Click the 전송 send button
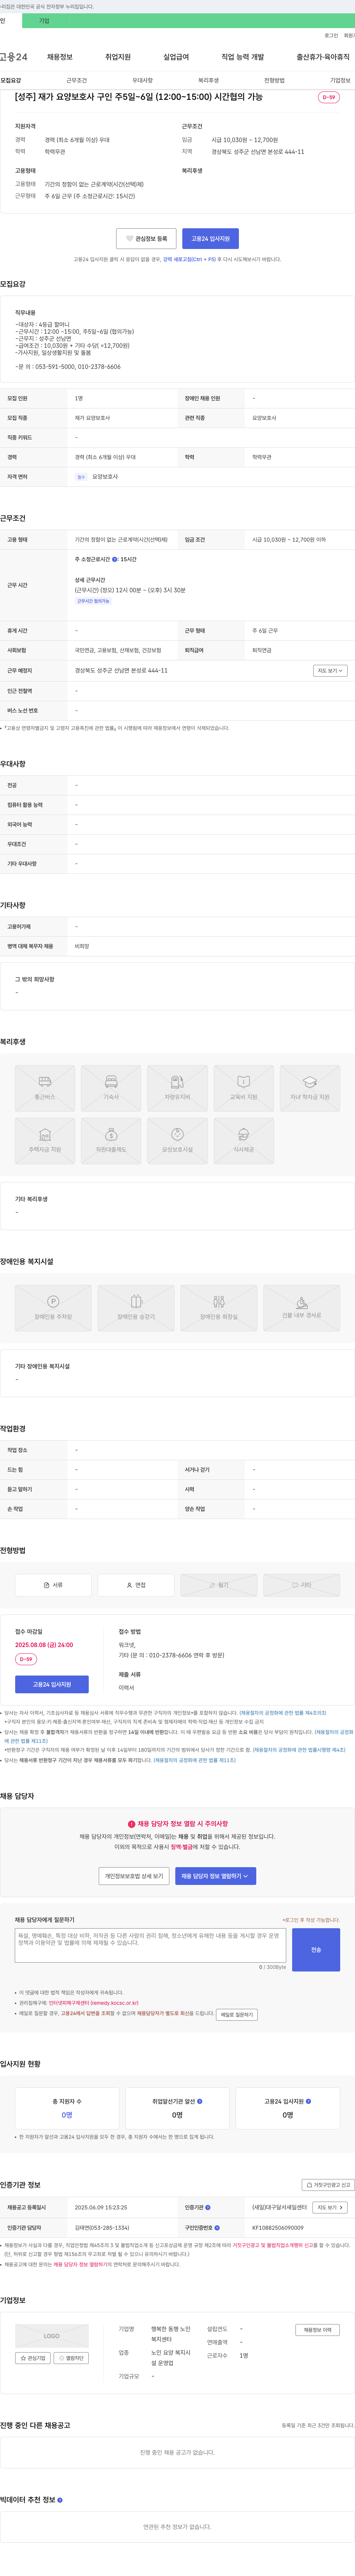The width and height of the screenshot is (355, 2576). point(316,1950)
